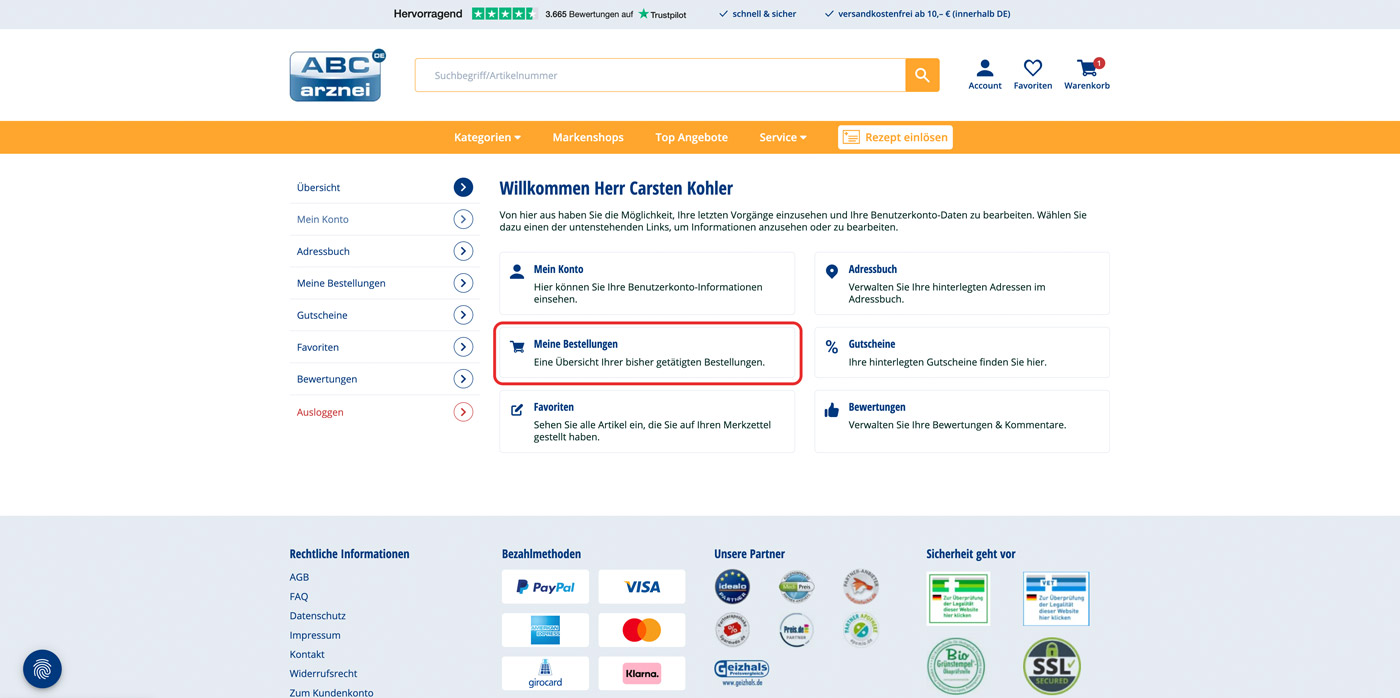Click the SSL Secured badge
This screenshot has width=1400, height=698.
1051,665
